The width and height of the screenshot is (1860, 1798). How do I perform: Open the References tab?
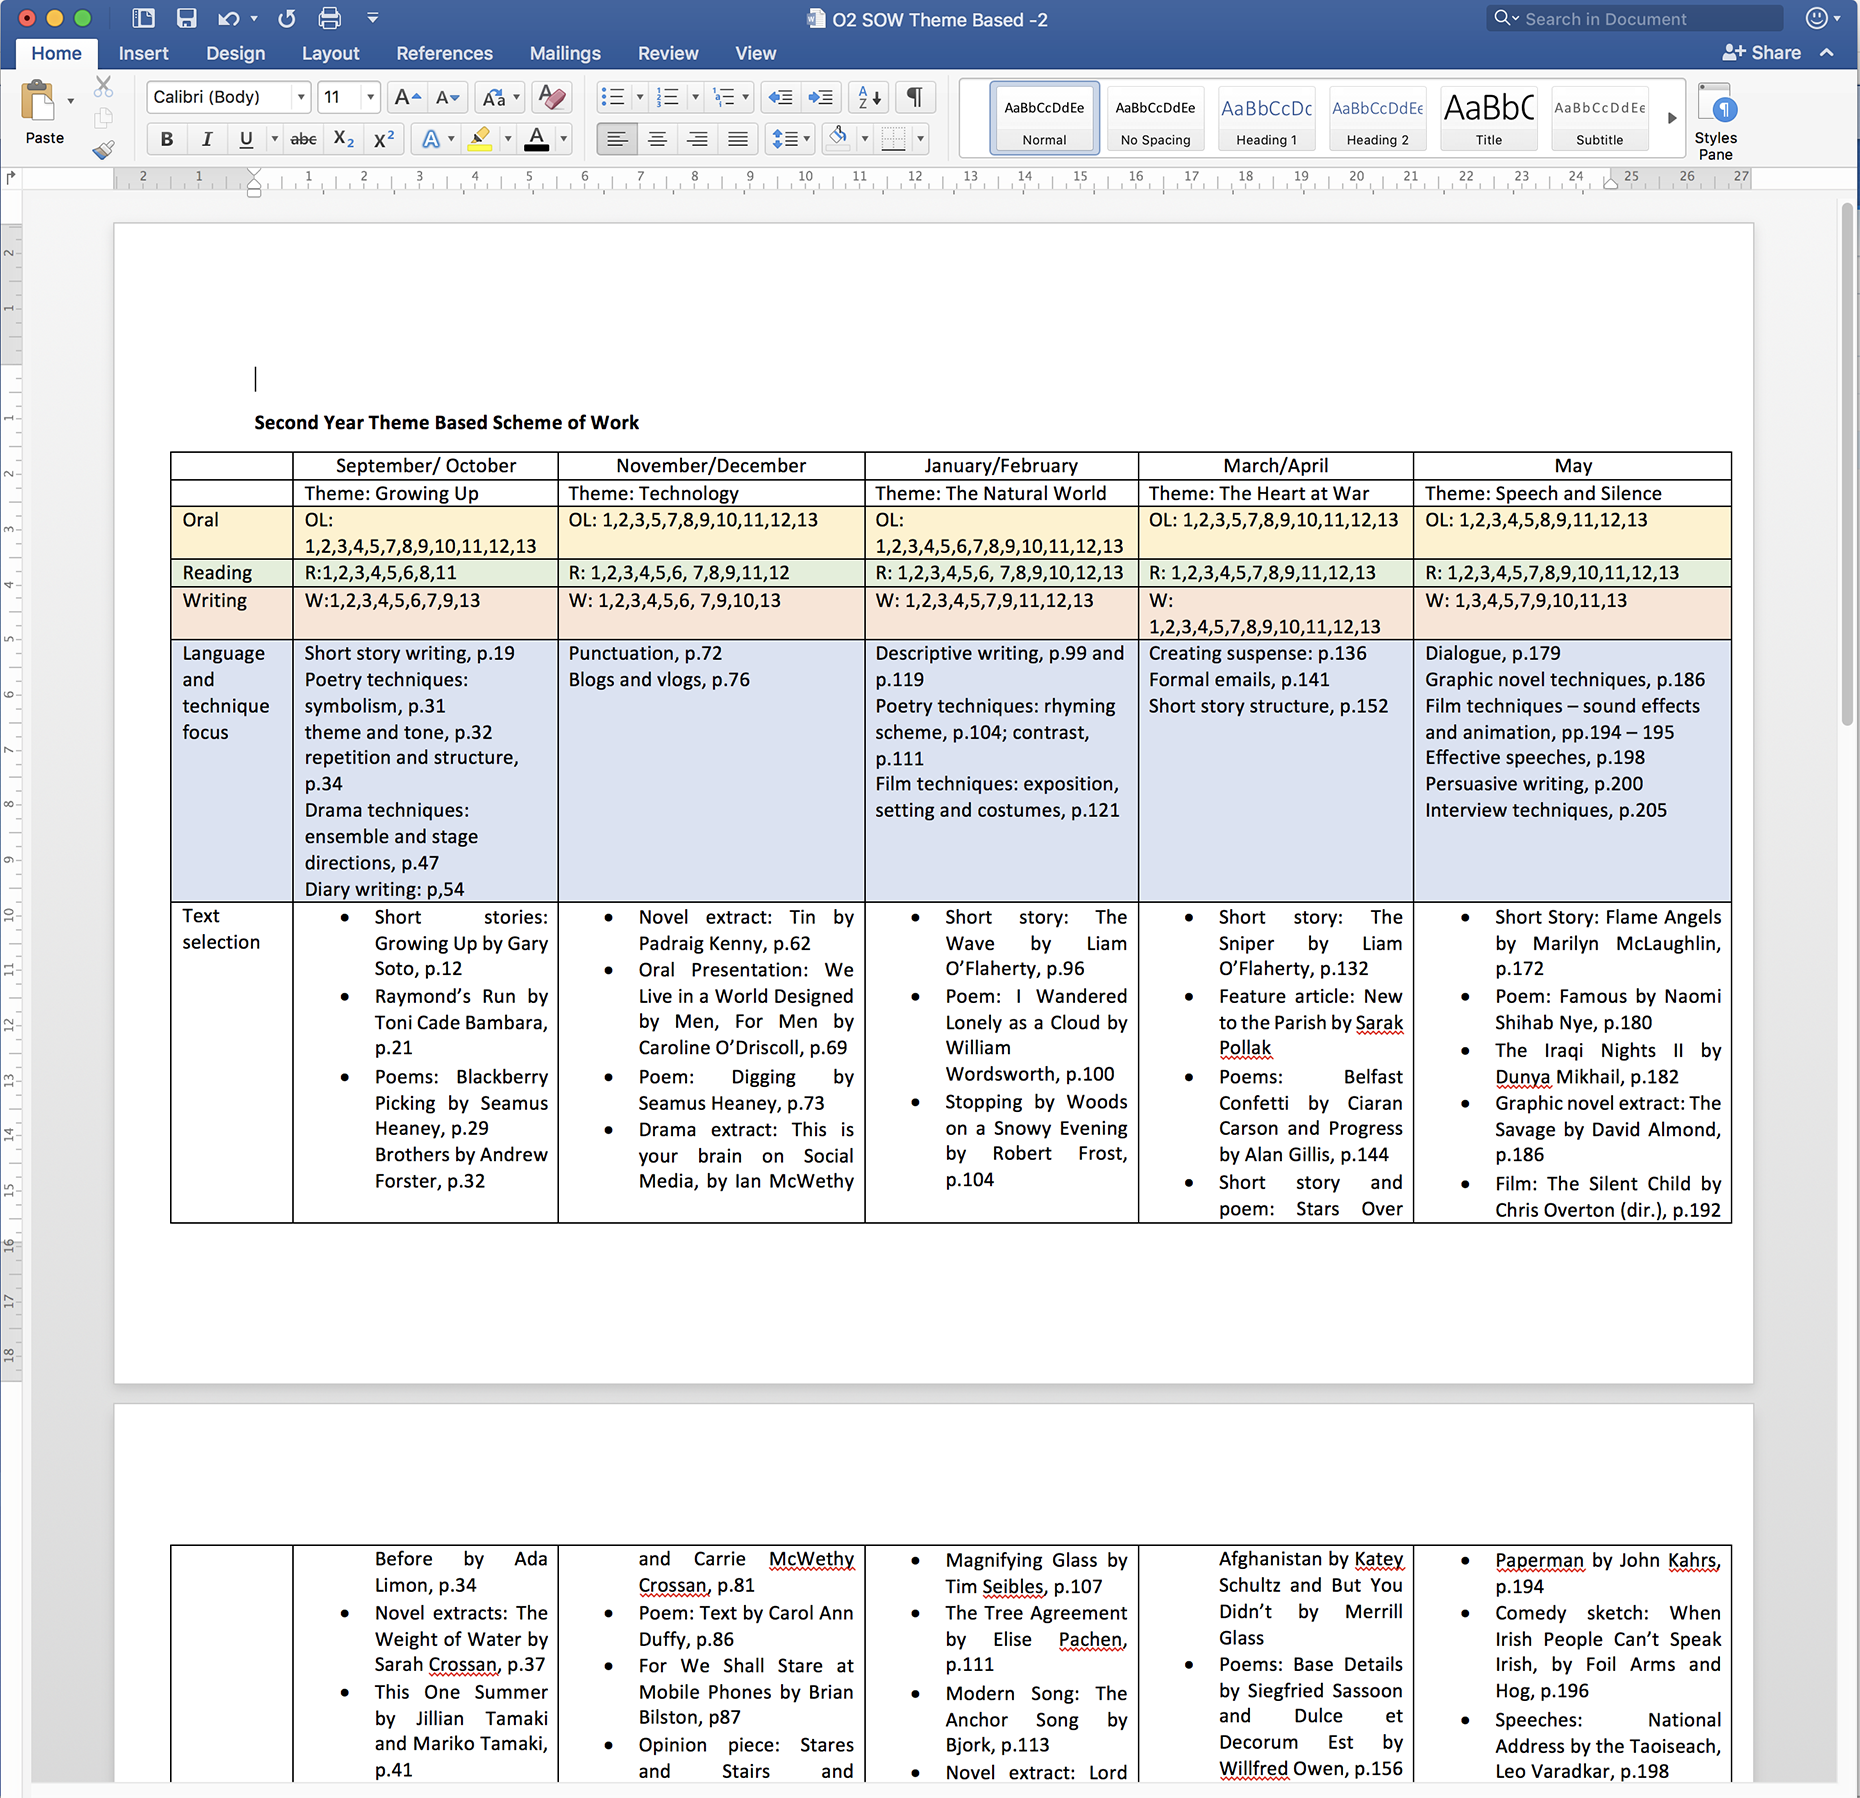tap(444, 53)
